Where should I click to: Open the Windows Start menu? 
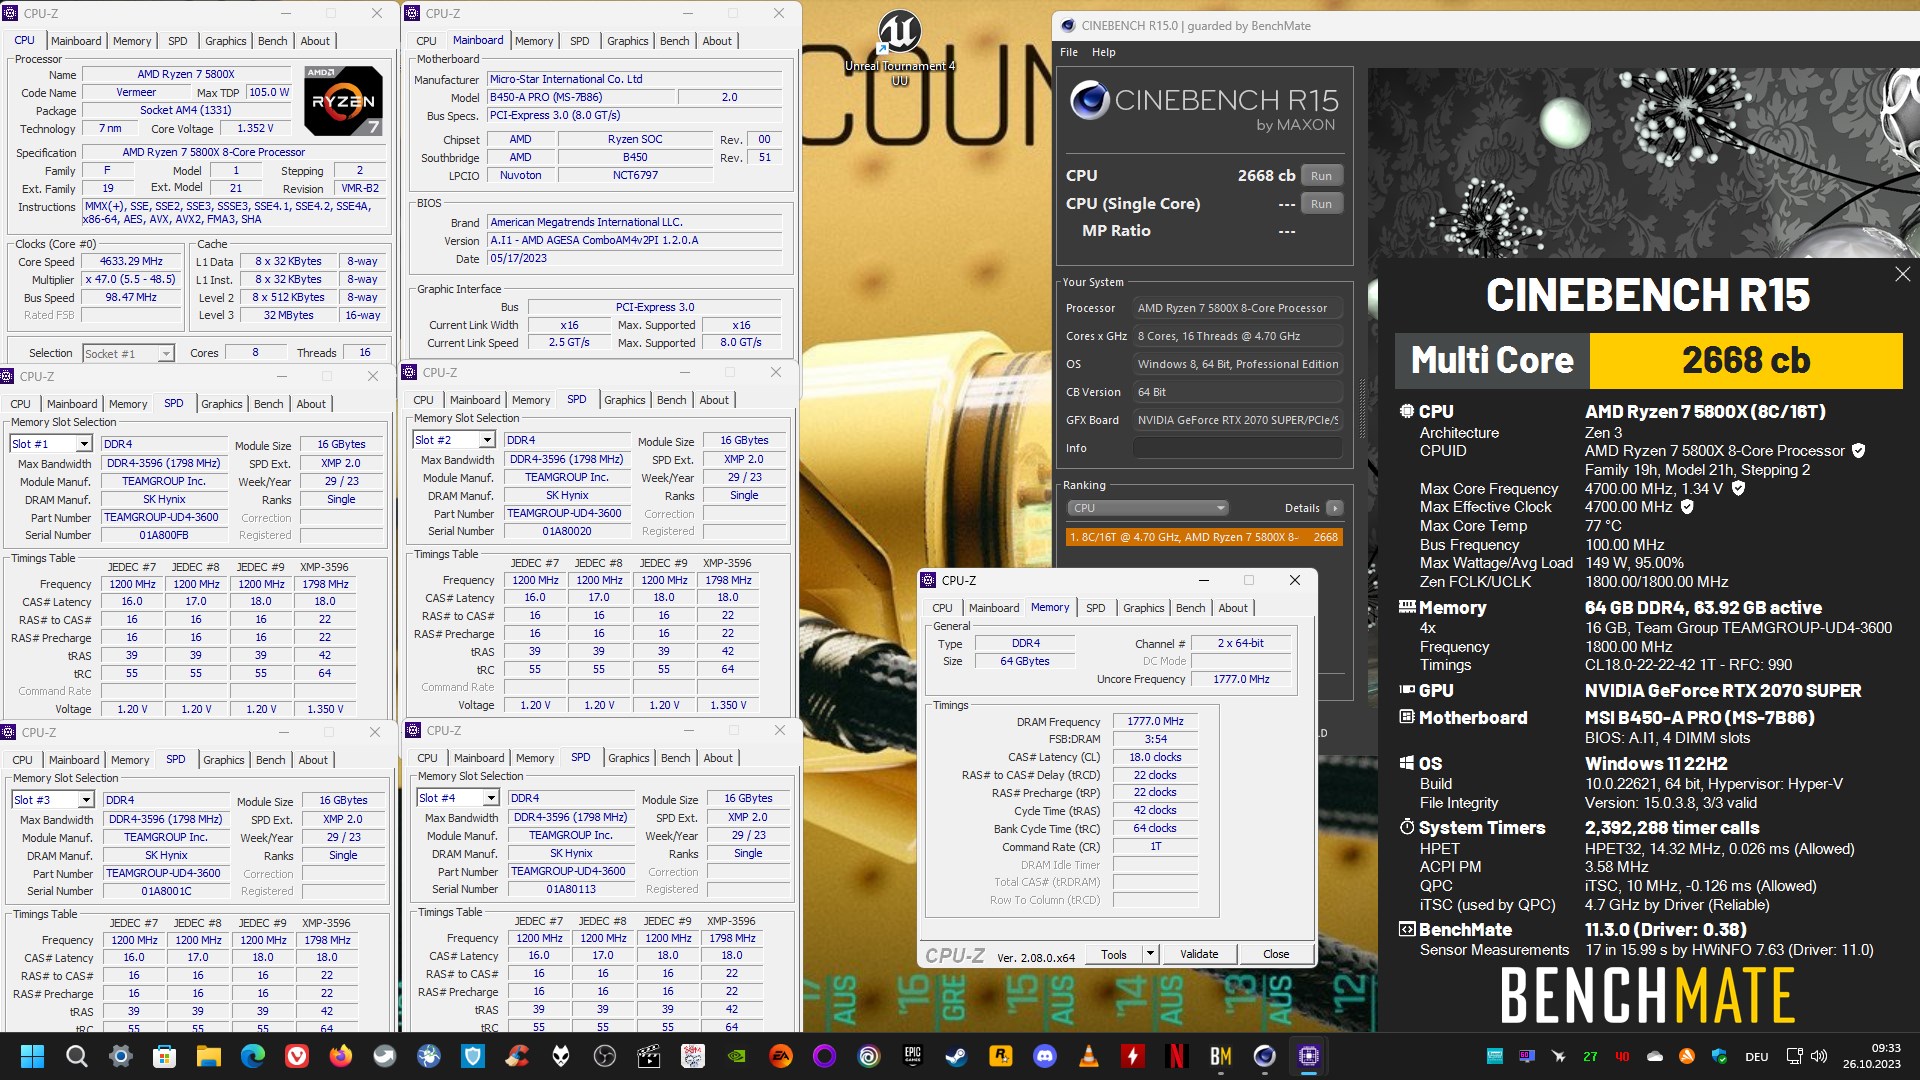click(x=32, y=1056)
